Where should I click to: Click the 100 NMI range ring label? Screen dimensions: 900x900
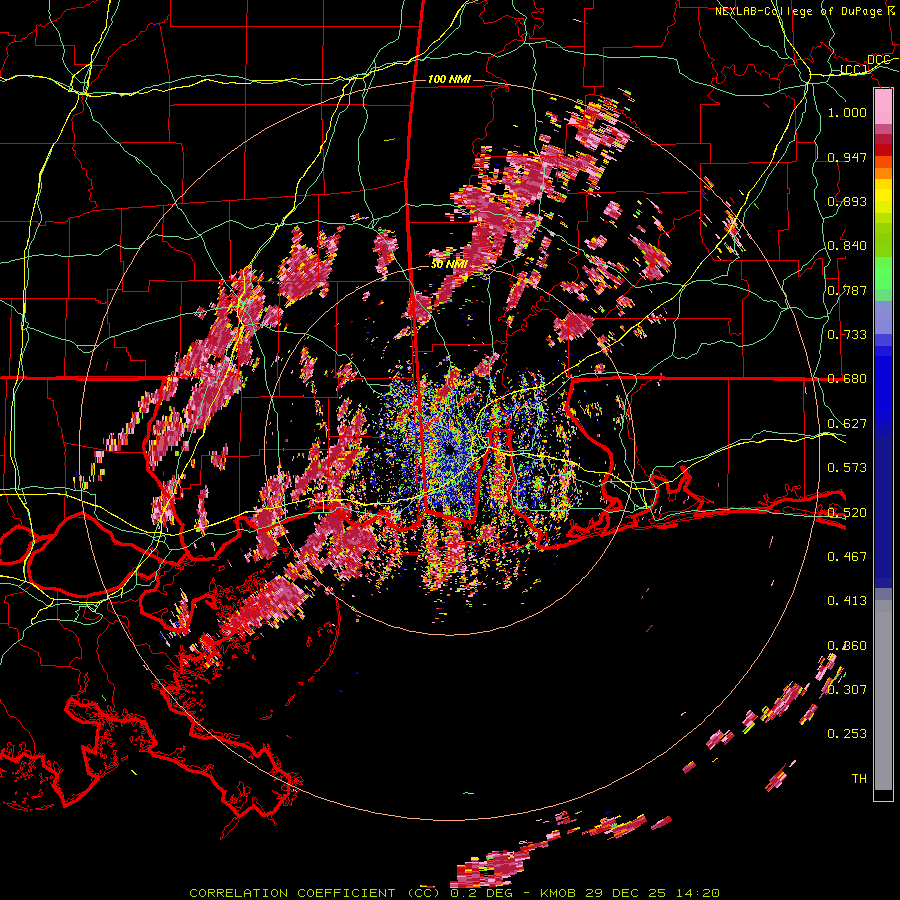(449, 79)
